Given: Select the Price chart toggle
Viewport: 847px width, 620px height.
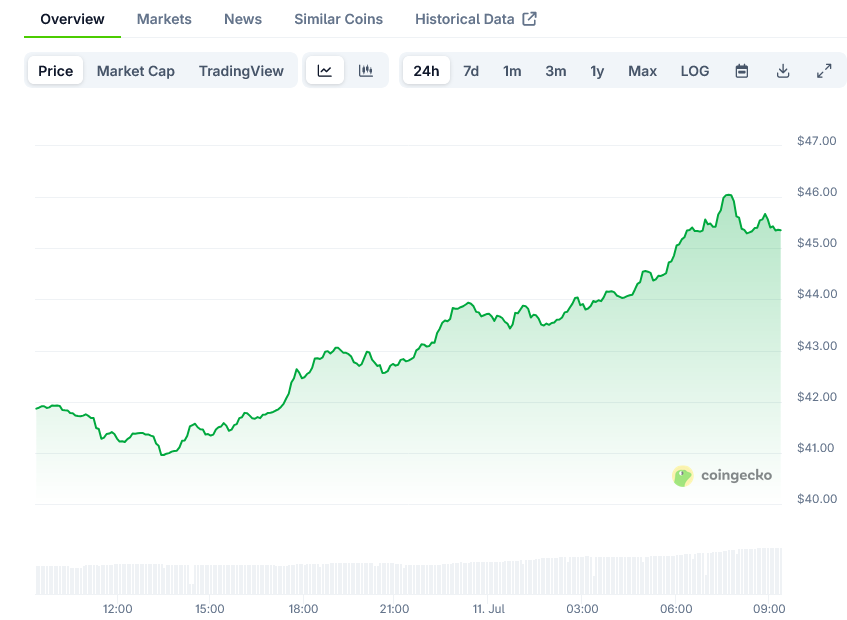Looking at the screenshot, I should 56,71.
